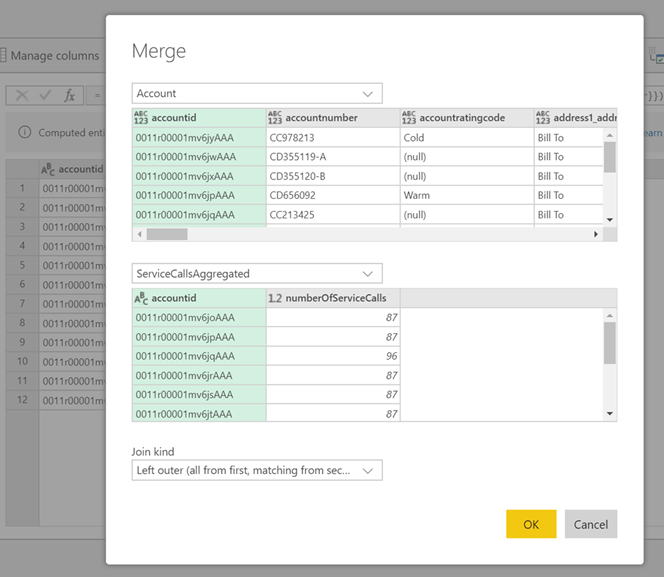Click the data type icon of accountnumber column
This screenshot has height=577, width=664.
coord(276,118)
